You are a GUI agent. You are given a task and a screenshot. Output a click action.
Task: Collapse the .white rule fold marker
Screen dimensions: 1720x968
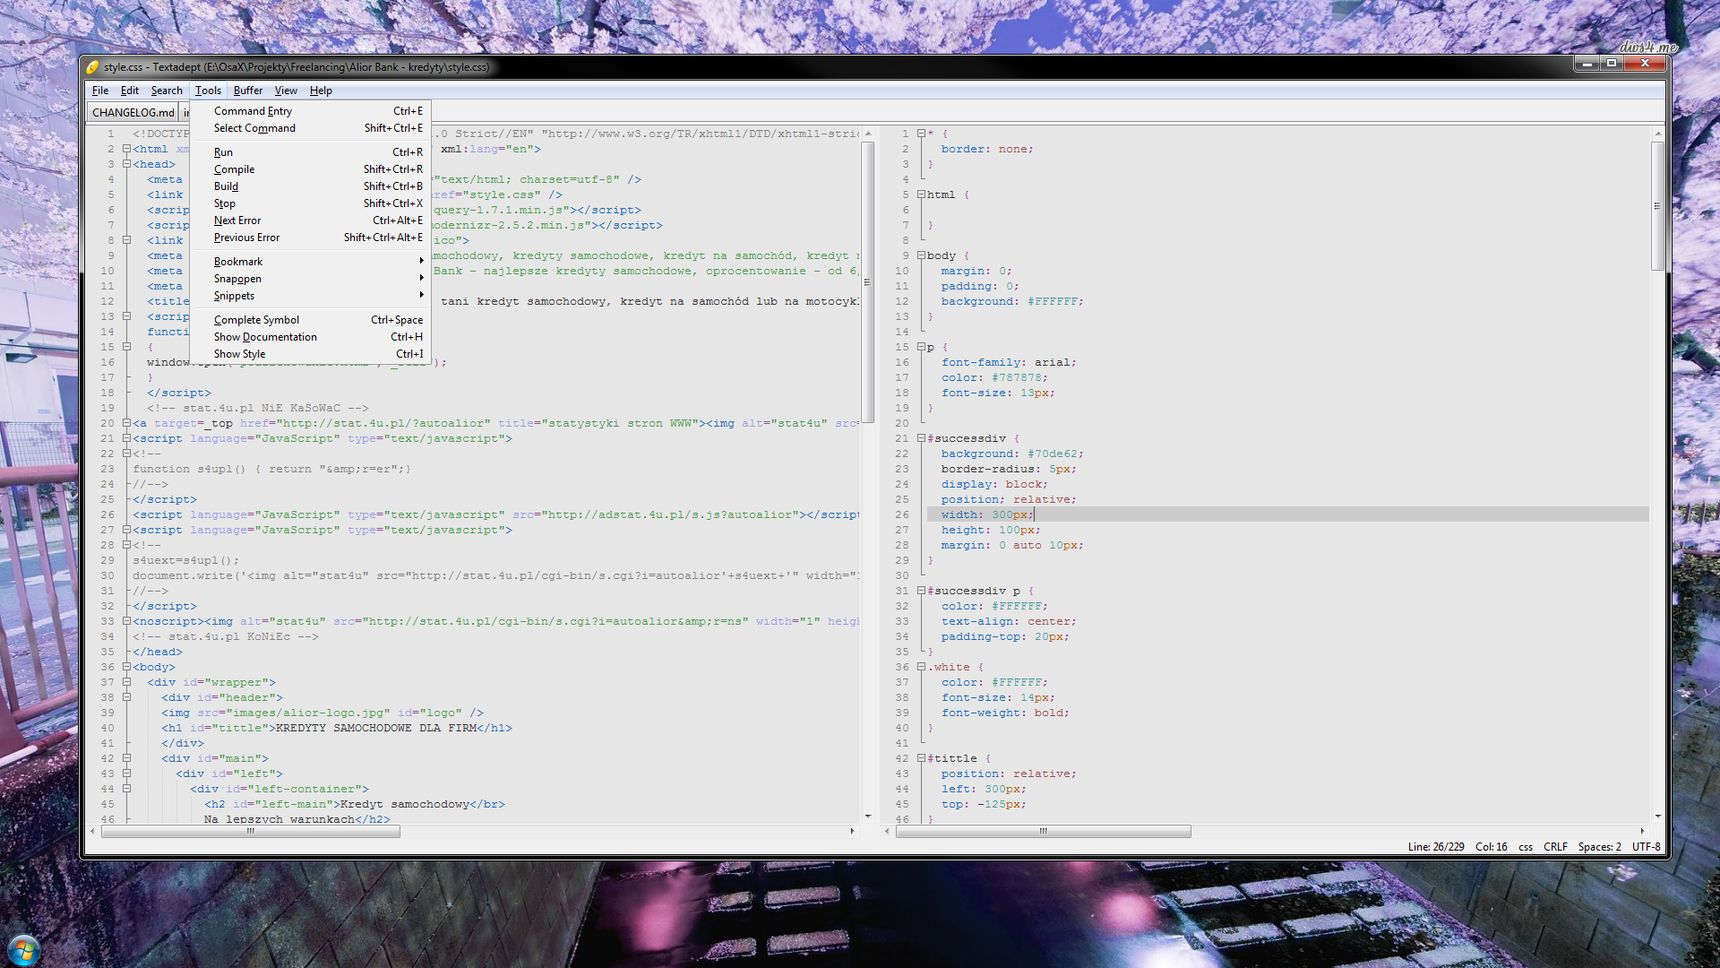pos(921,667)
